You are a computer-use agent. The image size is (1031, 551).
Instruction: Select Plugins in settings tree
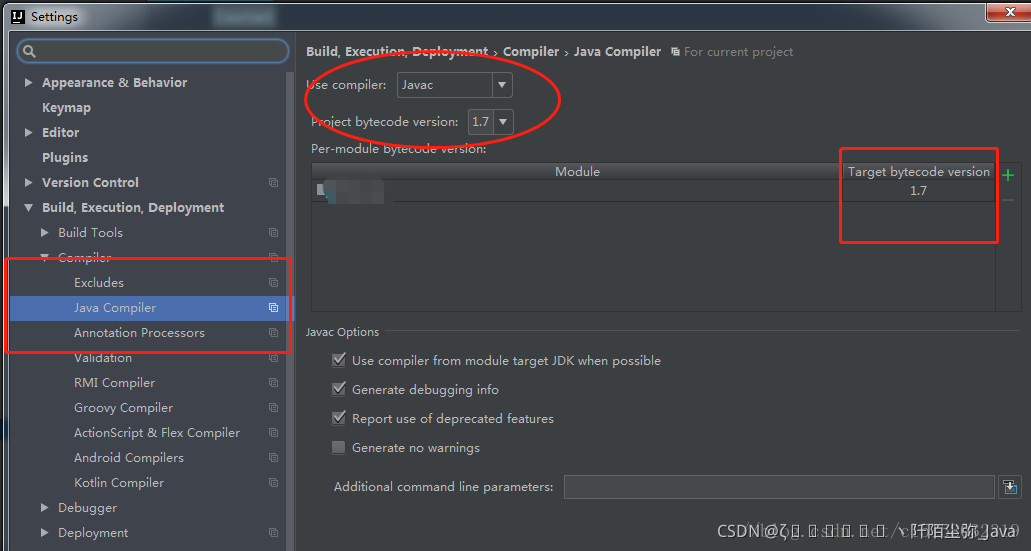tap(65, 158)
